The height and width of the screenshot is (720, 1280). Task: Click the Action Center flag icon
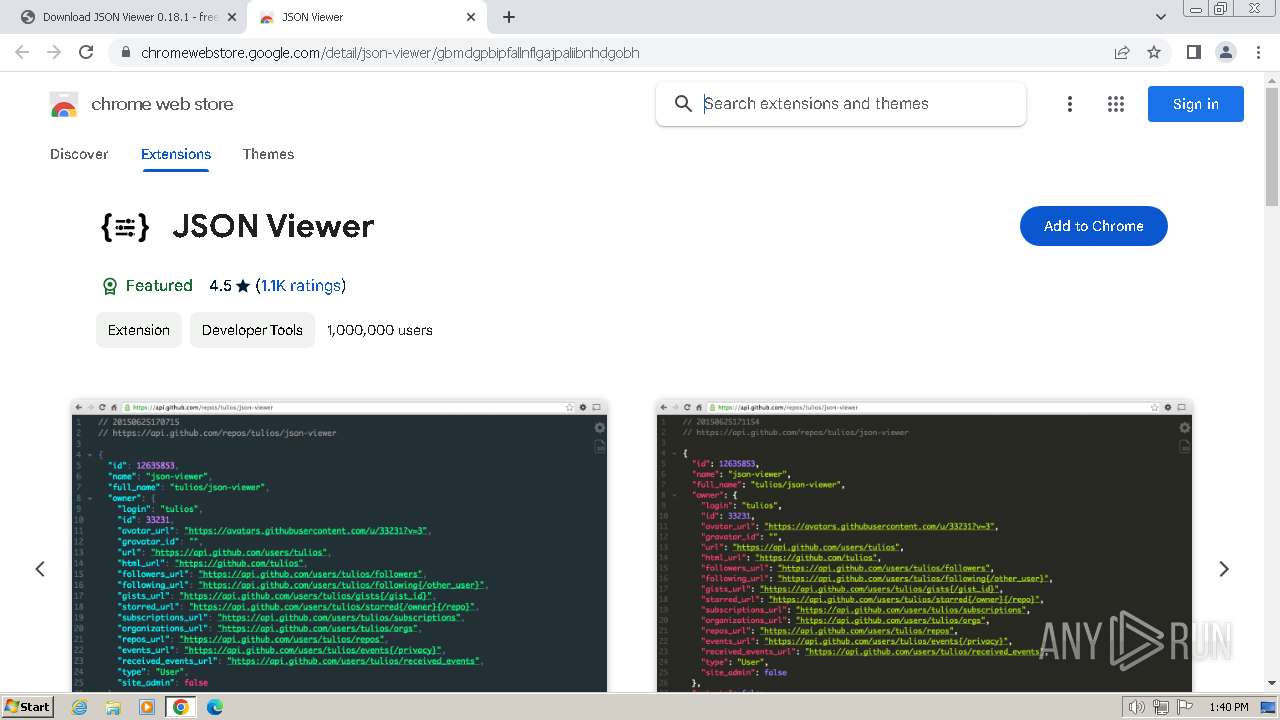coord(1183,707)
